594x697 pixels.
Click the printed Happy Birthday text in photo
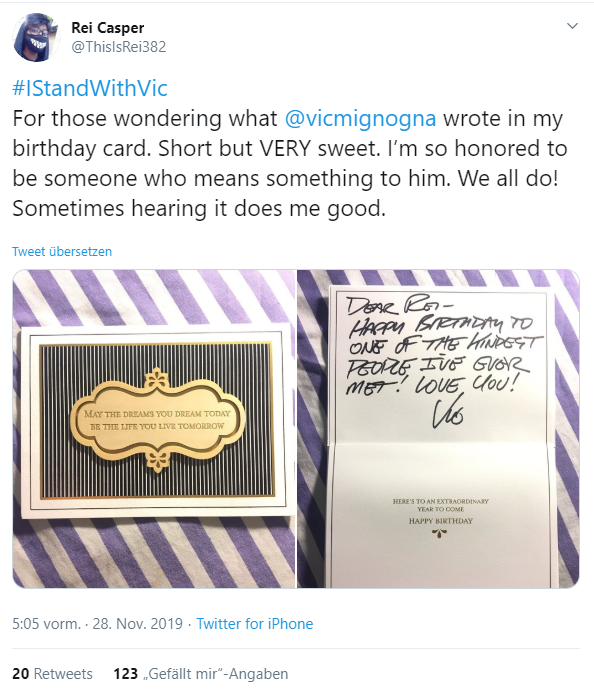point(441,521)
